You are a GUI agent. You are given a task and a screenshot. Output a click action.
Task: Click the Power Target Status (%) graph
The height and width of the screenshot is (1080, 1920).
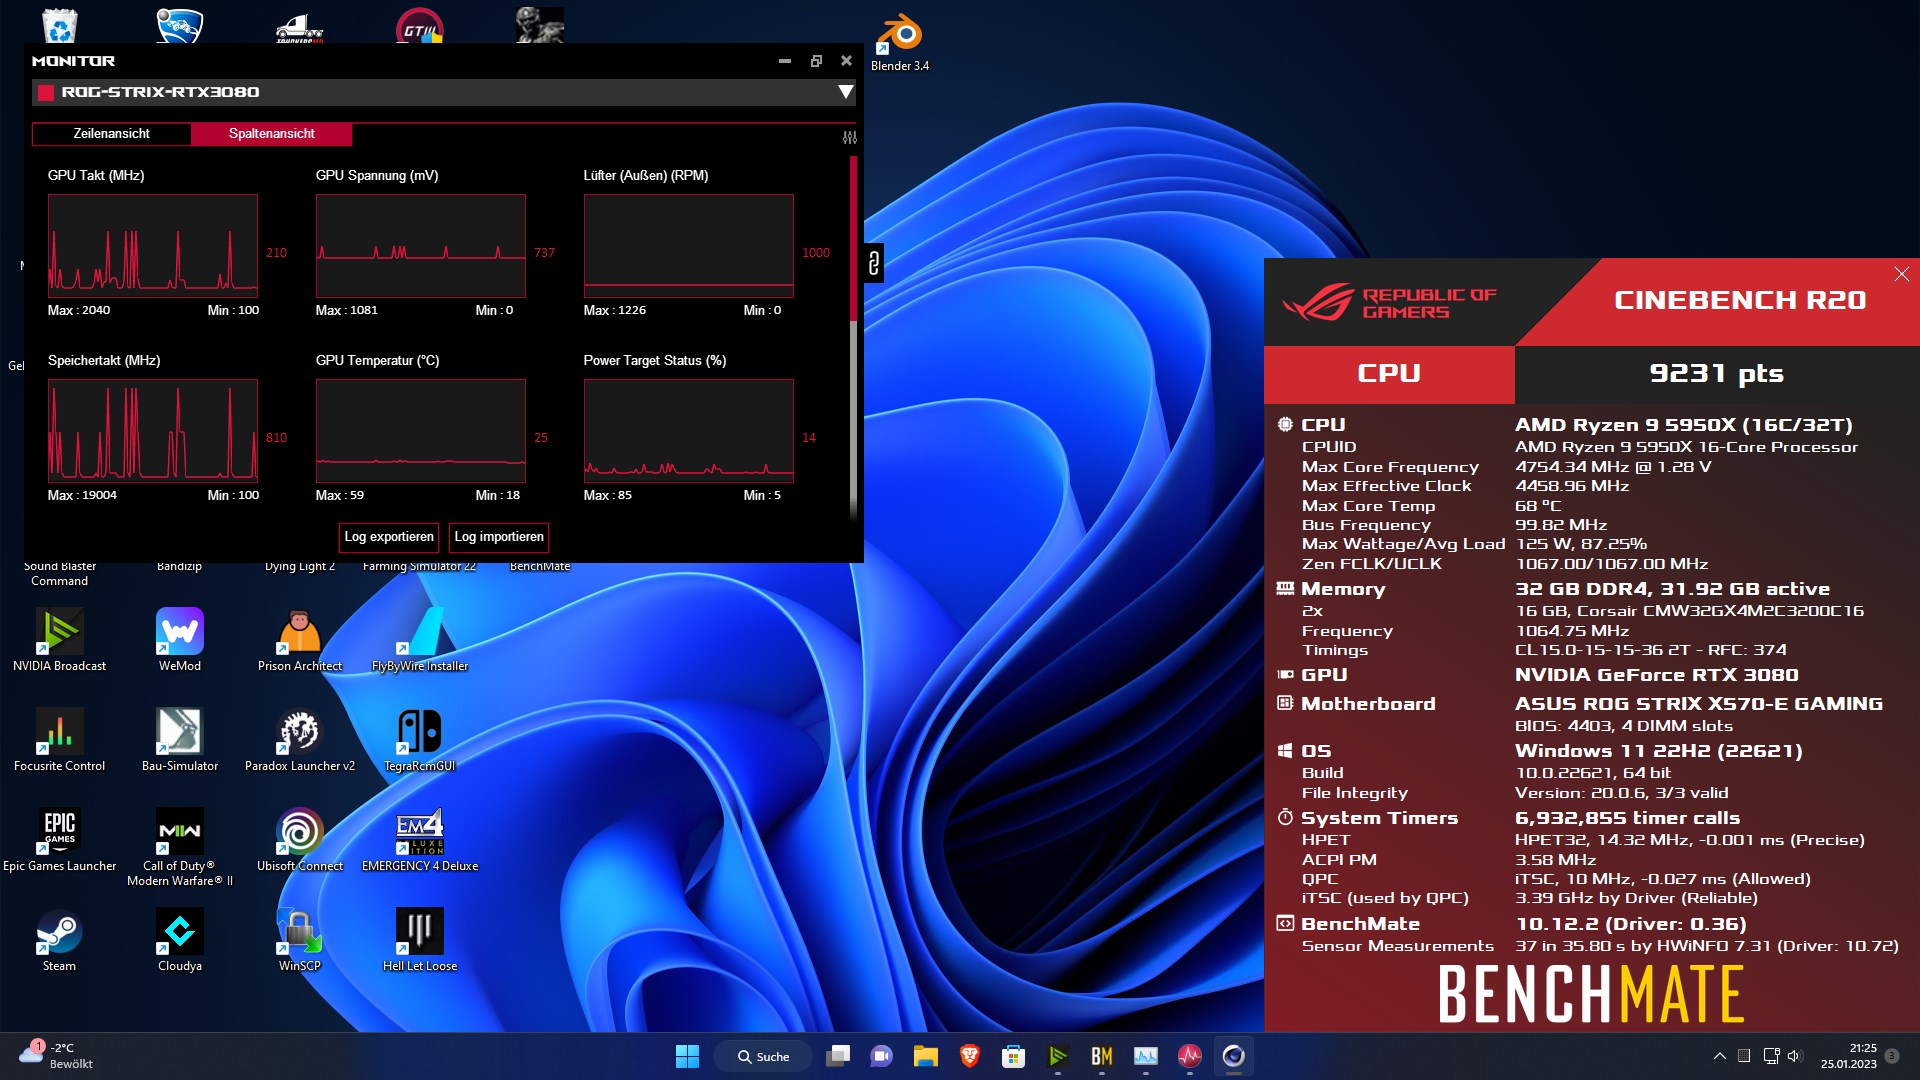click(x=689, y=431)
